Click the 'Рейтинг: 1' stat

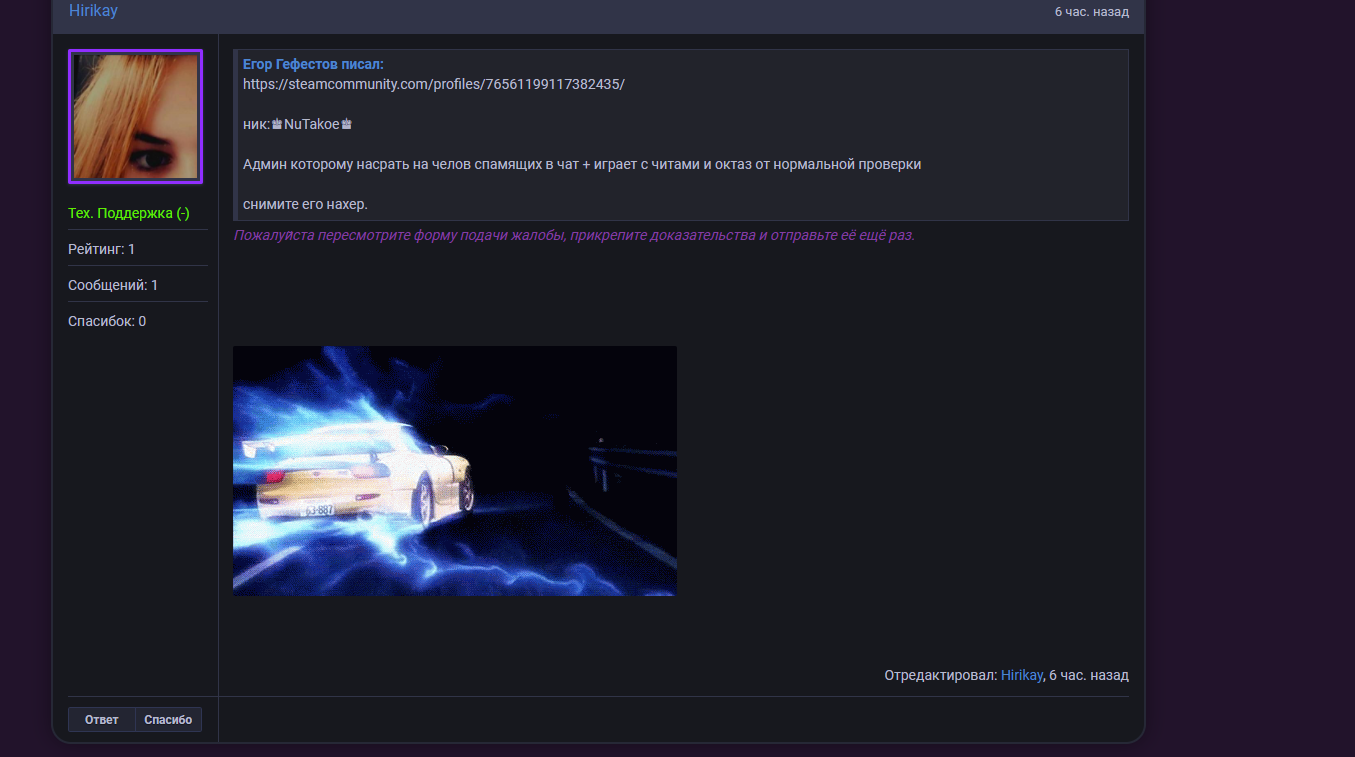(101, 249)
